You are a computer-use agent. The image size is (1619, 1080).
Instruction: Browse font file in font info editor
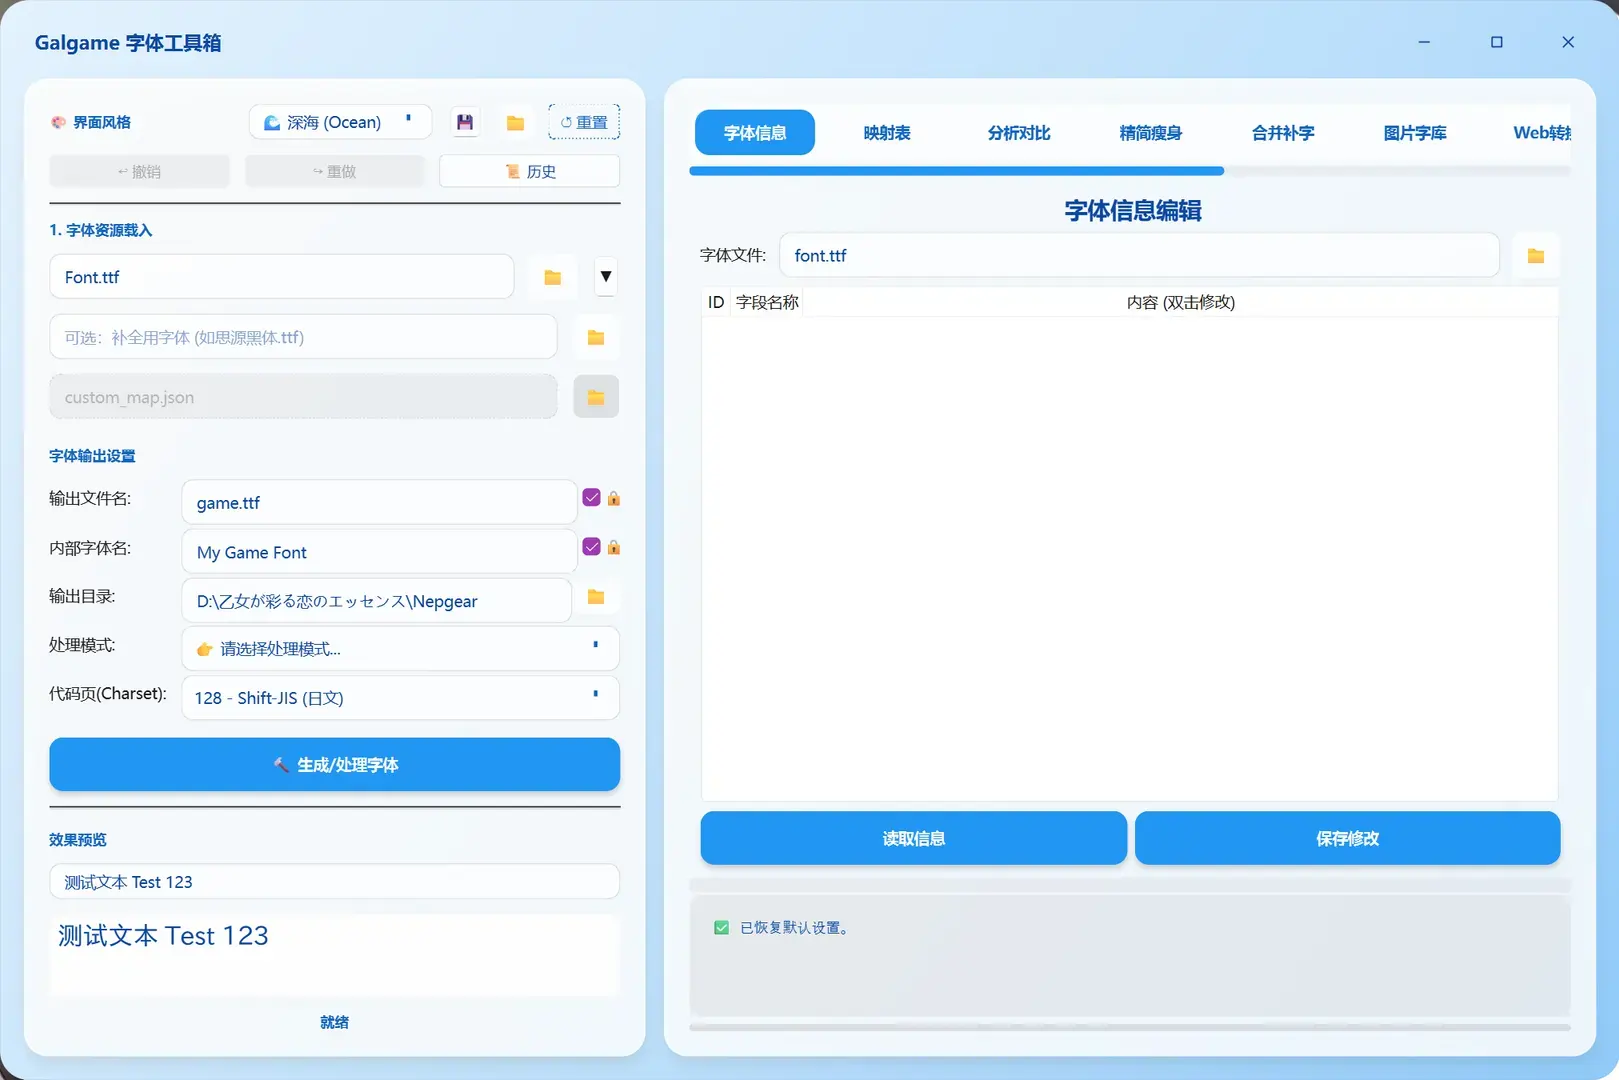coord(1536,256)
